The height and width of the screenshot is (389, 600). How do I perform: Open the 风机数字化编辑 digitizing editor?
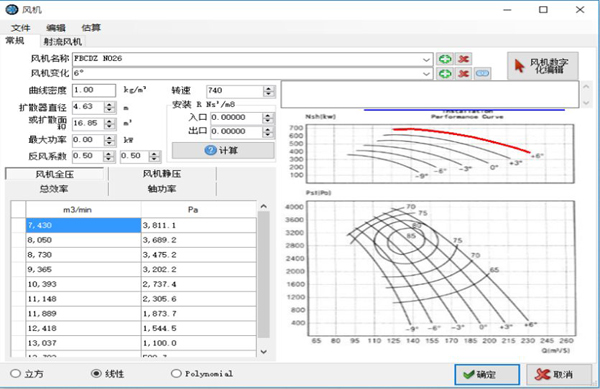coord(543,66)
